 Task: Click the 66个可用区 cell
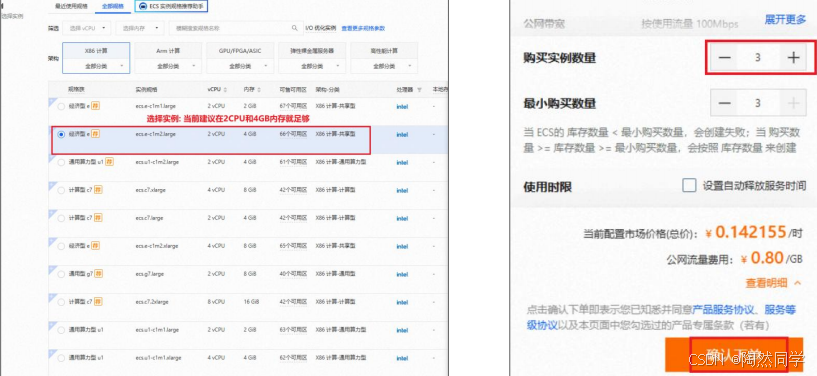tap(292, 134)
